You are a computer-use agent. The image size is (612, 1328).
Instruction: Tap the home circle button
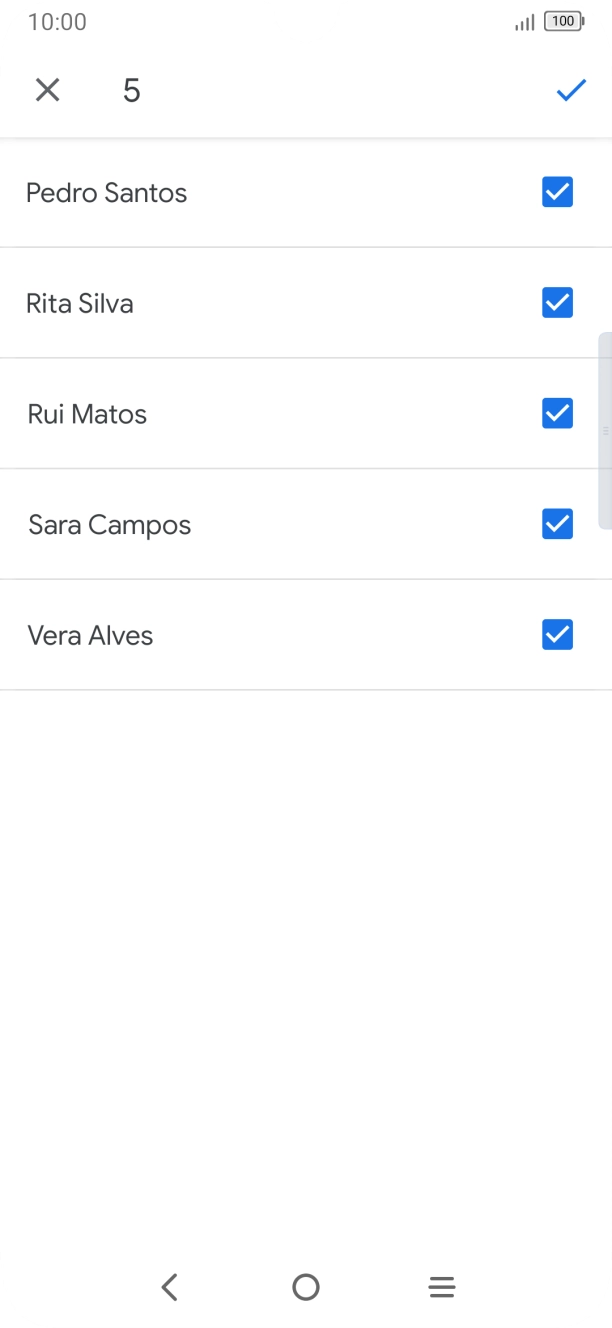tap(306, 1287)
